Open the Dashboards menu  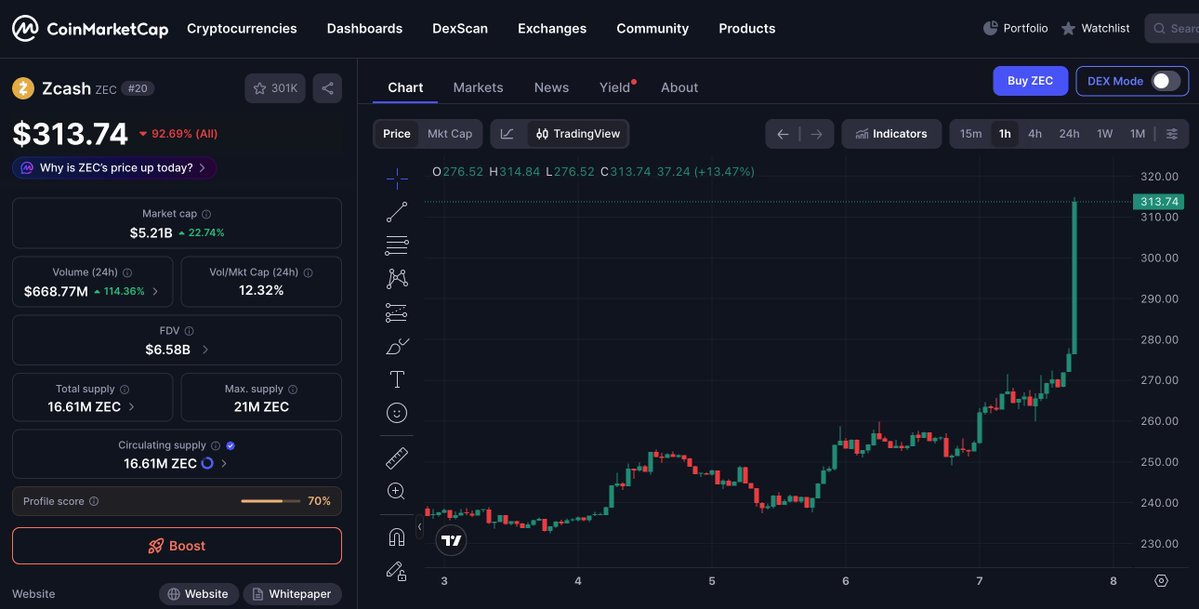[x=365, y=28]
